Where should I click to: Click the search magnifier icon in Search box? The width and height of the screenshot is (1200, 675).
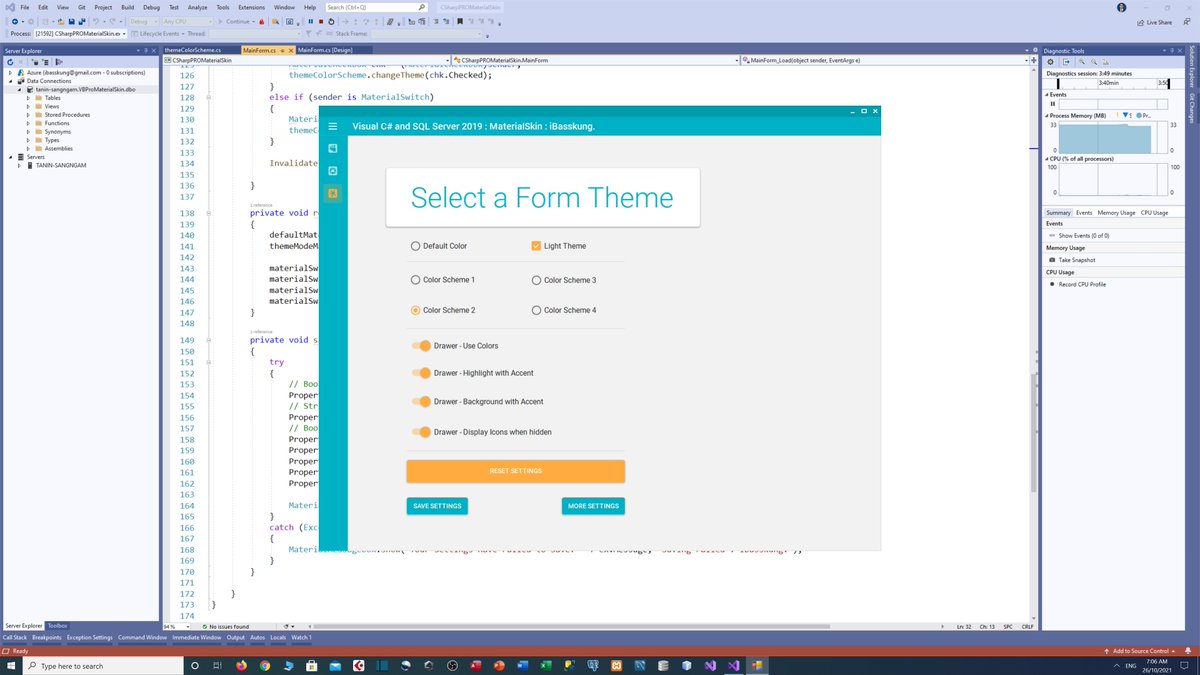(x=422, y=7)
